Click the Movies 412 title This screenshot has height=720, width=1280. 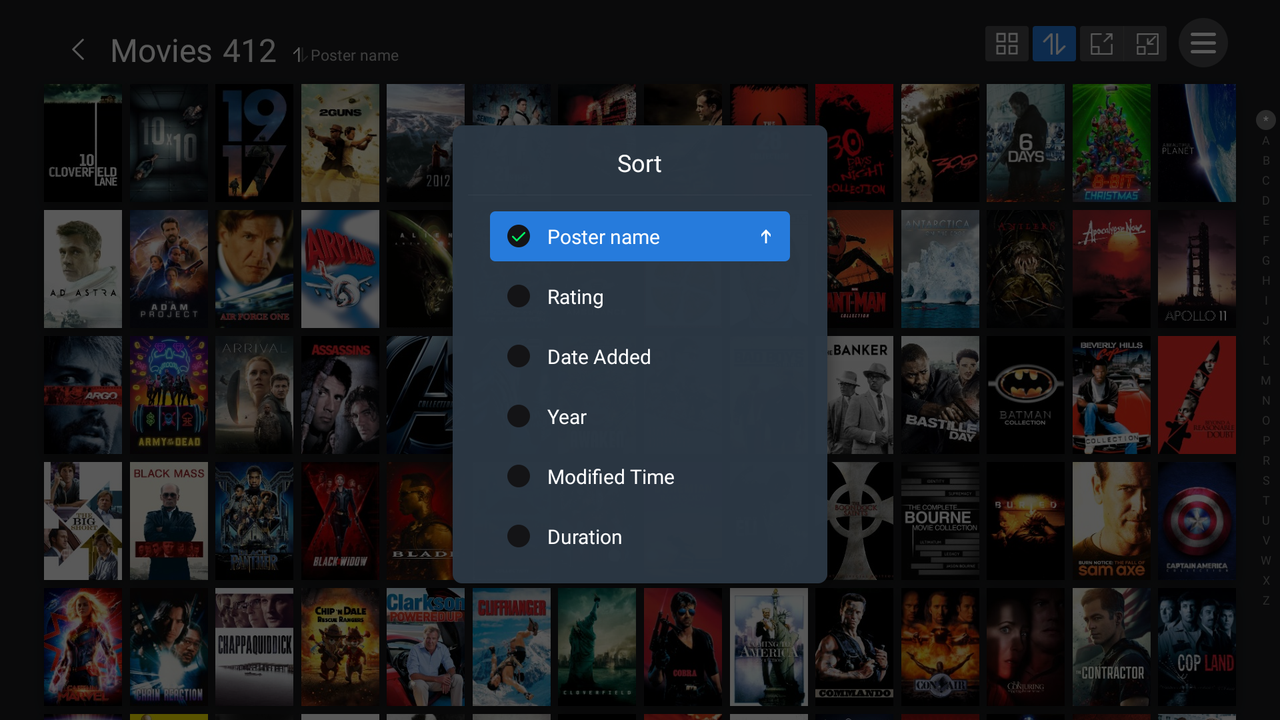coord(193,51)
